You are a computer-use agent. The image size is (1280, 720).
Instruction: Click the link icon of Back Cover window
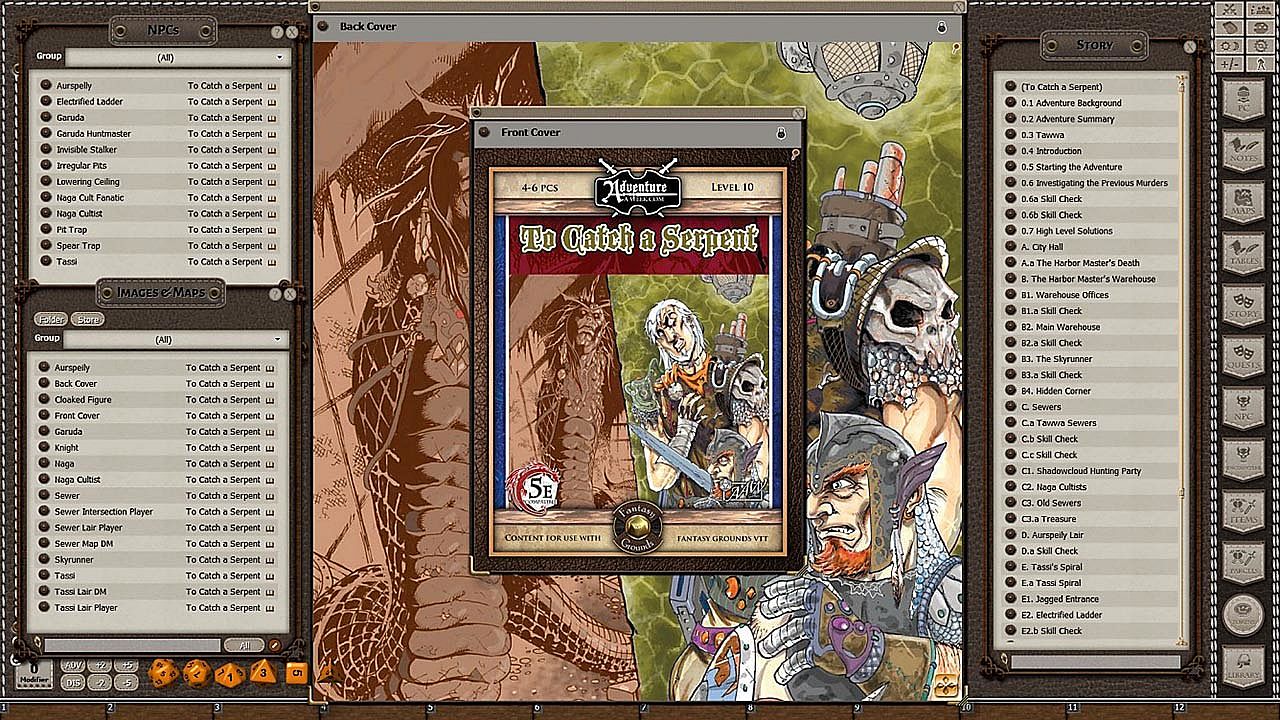click(323, 26)
